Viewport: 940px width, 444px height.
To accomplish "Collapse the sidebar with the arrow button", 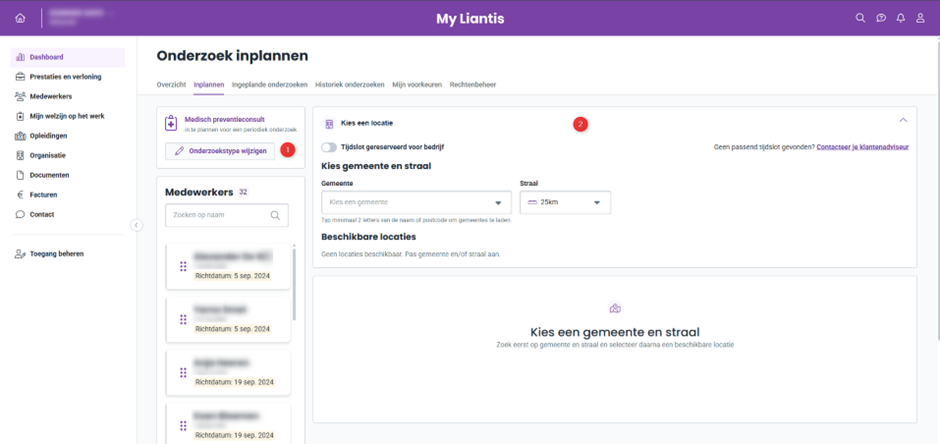I will tap(137, 225).
